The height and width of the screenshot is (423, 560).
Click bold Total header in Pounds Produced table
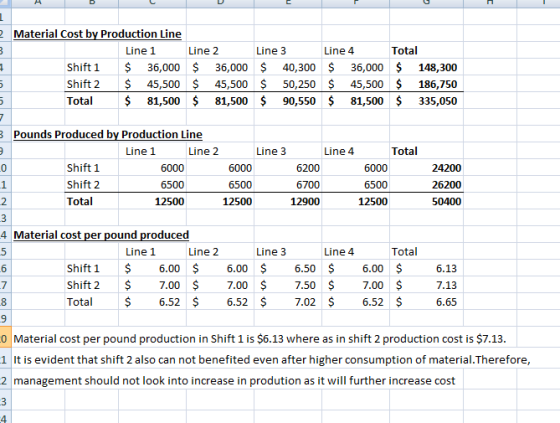(x=426, y=151)
